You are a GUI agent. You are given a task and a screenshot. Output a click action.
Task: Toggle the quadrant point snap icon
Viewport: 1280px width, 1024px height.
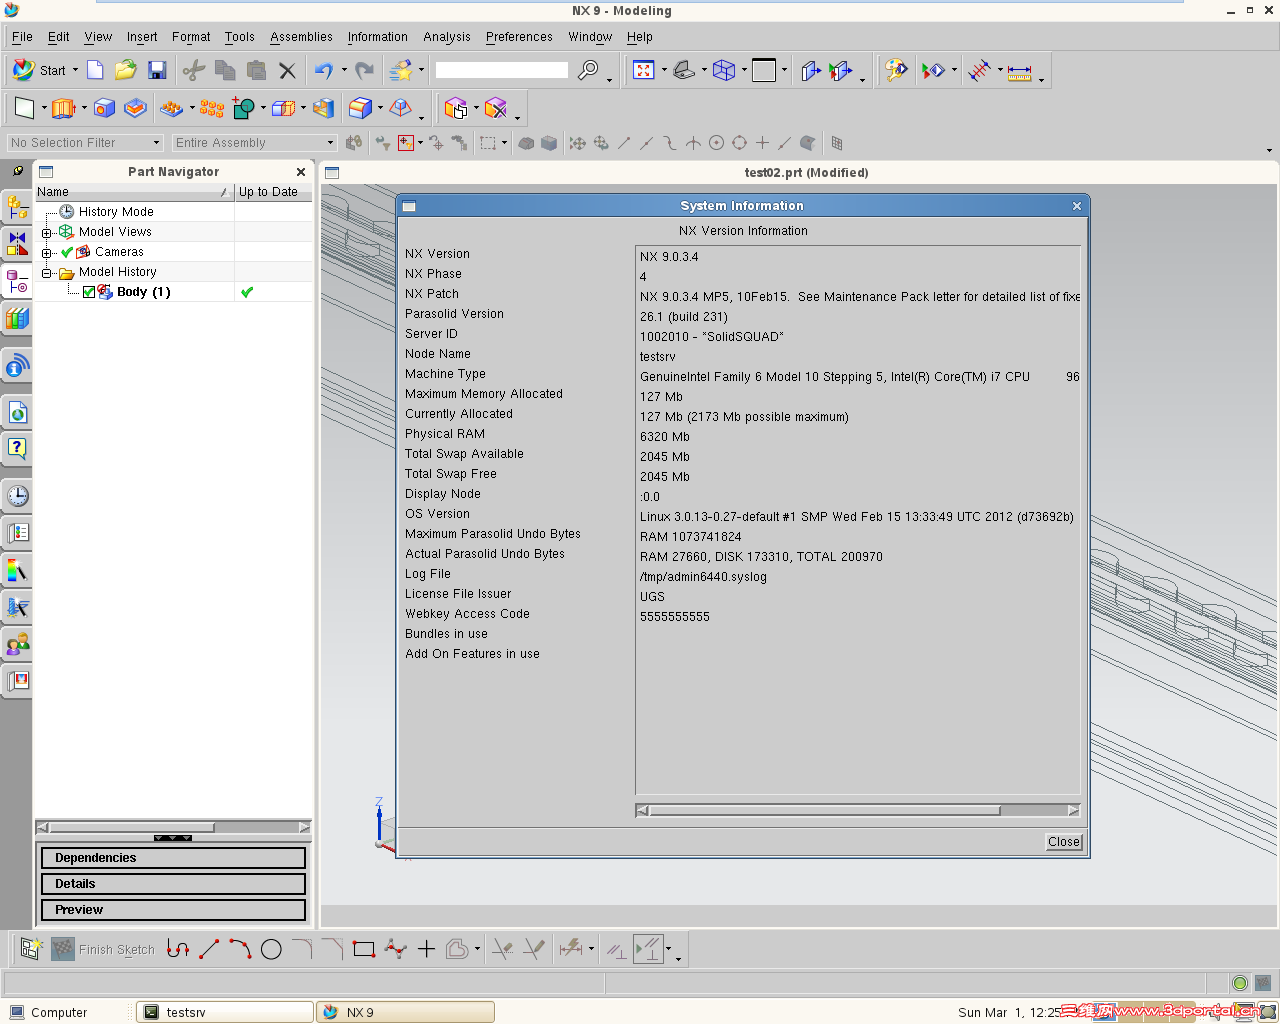tap(739, 143)
